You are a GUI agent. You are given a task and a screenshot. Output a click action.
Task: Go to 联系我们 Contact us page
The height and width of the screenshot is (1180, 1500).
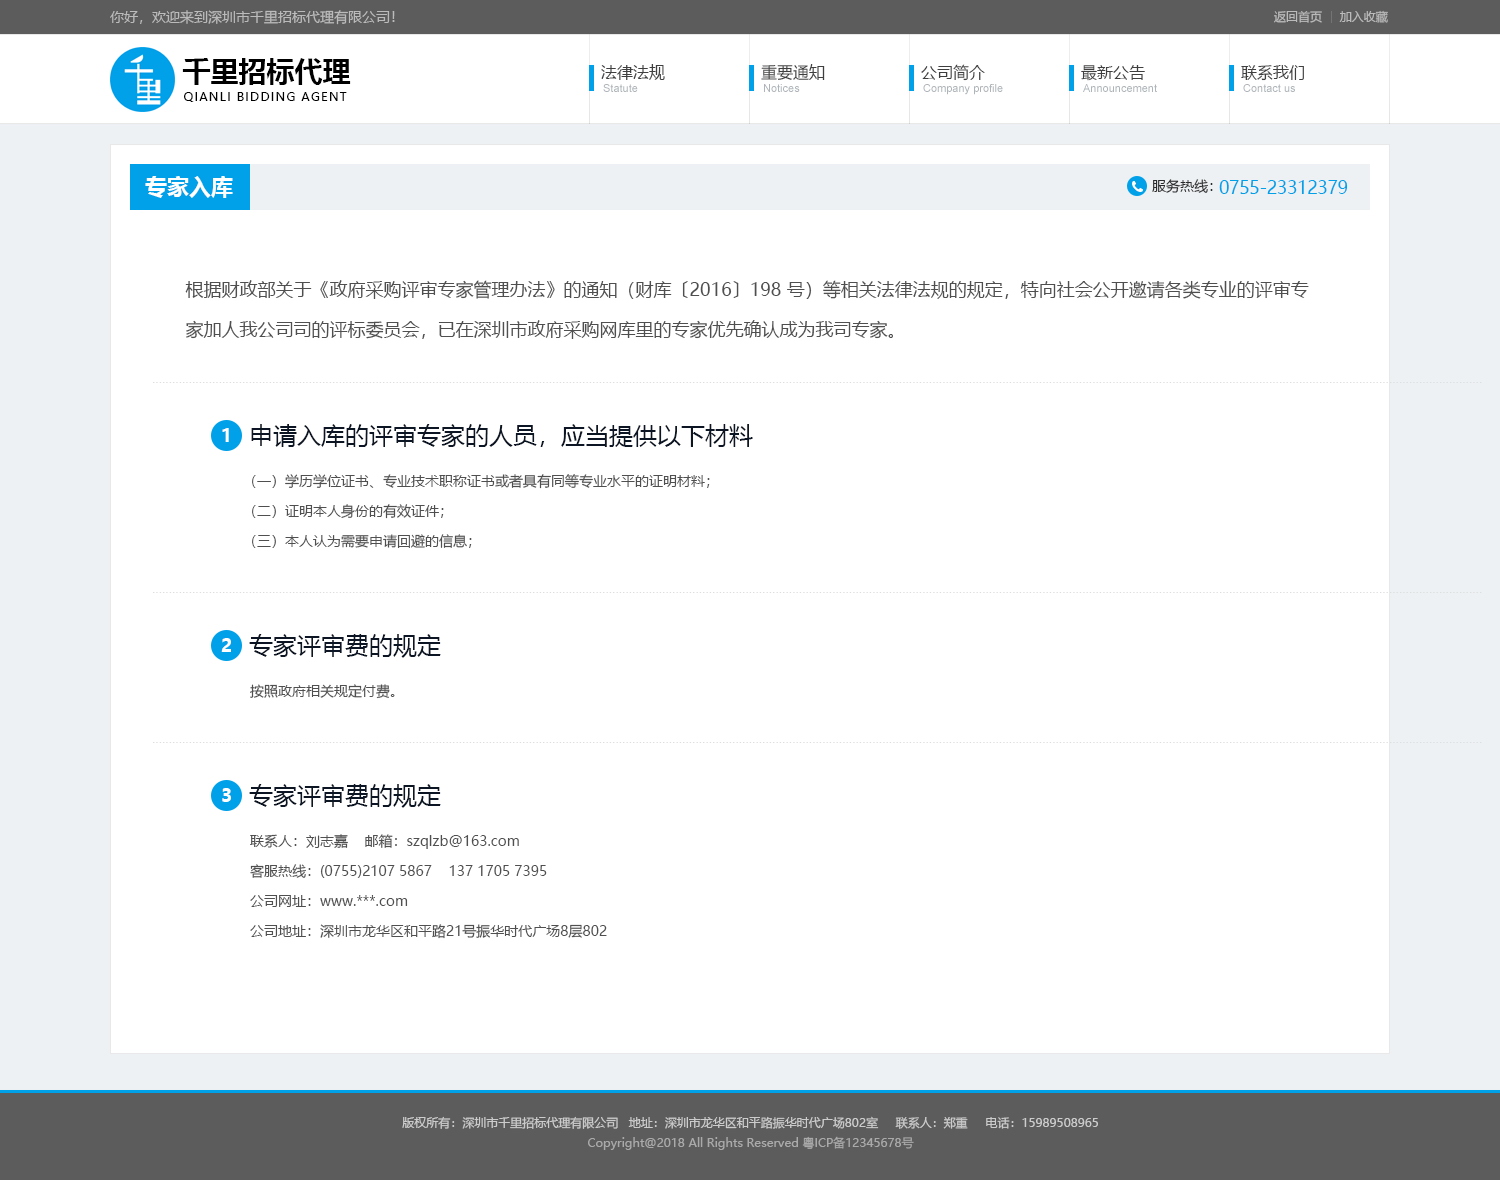[x=1273, y=73]
